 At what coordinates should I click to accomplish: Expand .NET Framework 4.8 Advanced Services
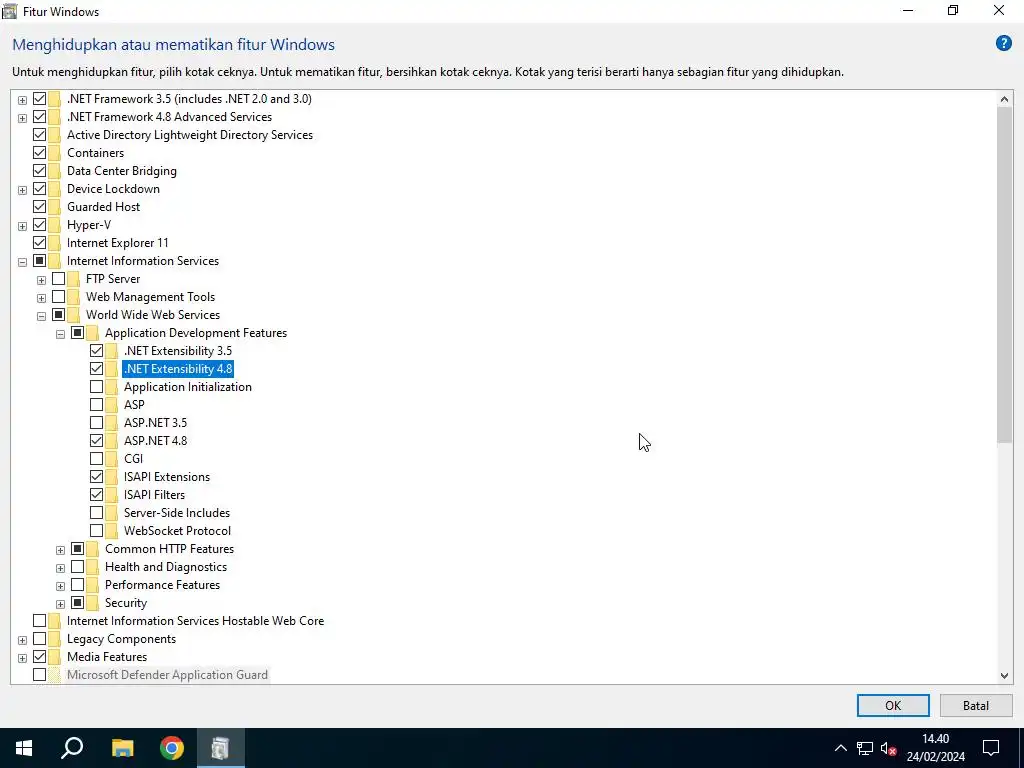coord(22,118)
